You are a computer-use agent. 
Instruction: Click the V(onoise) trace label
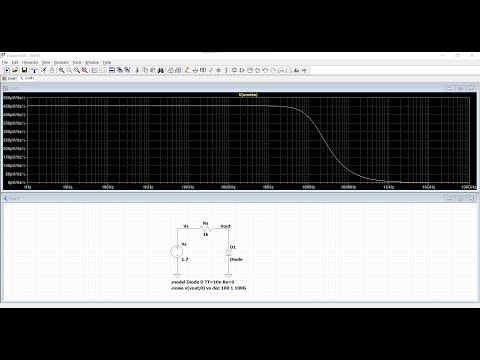pyautogui.click(x=248, y=95)
